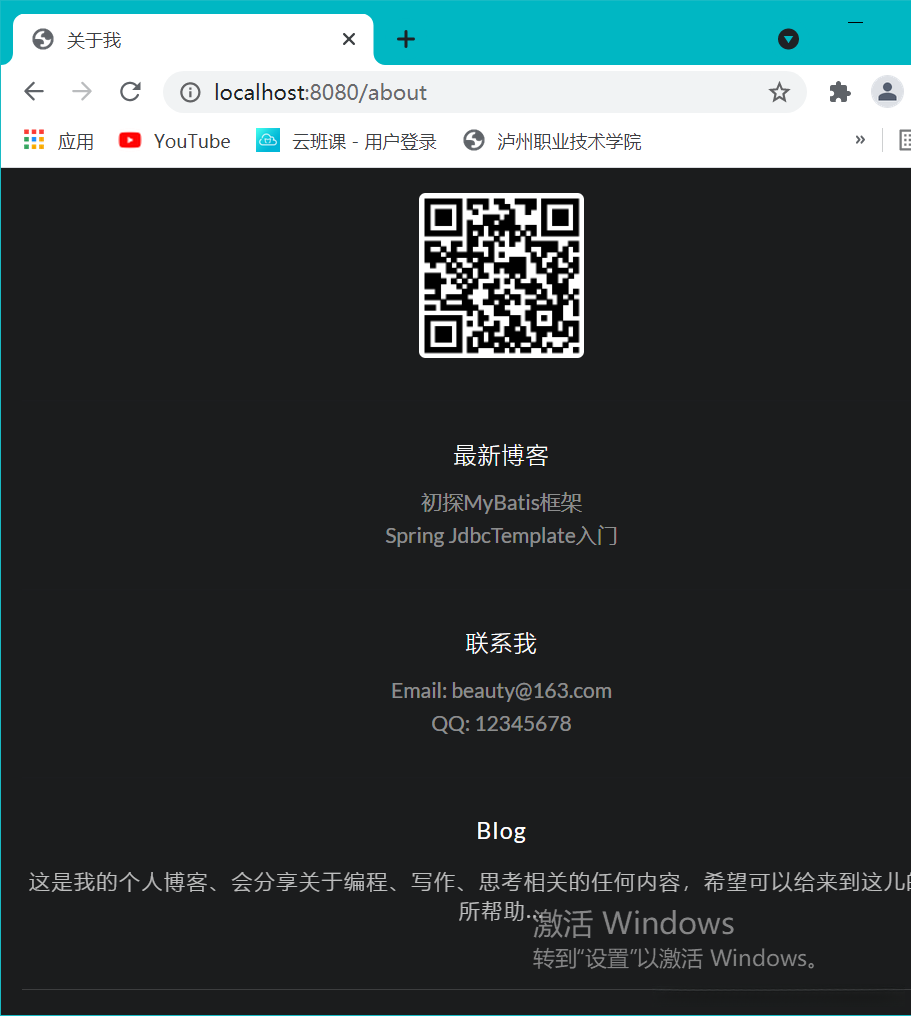Open the tab search circle menu
The height and width of the screenshot is (1016, 911).
pos(788,39)
